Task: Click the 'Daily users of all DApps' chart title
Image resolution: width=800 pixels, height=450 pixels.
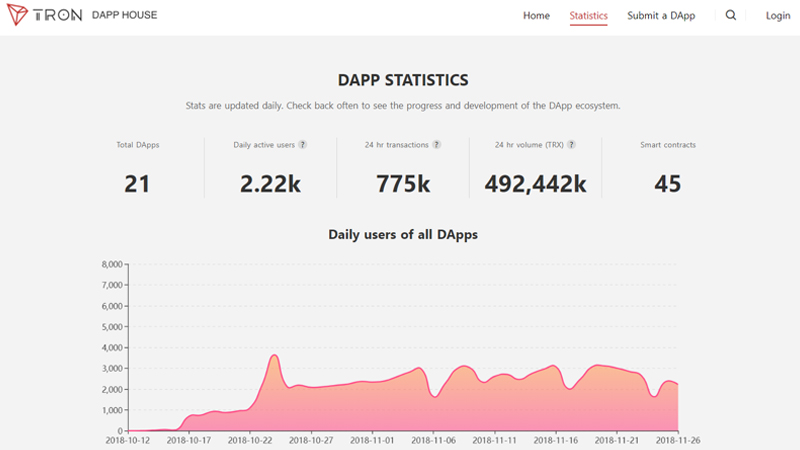Action: click(x=403, y=235)
